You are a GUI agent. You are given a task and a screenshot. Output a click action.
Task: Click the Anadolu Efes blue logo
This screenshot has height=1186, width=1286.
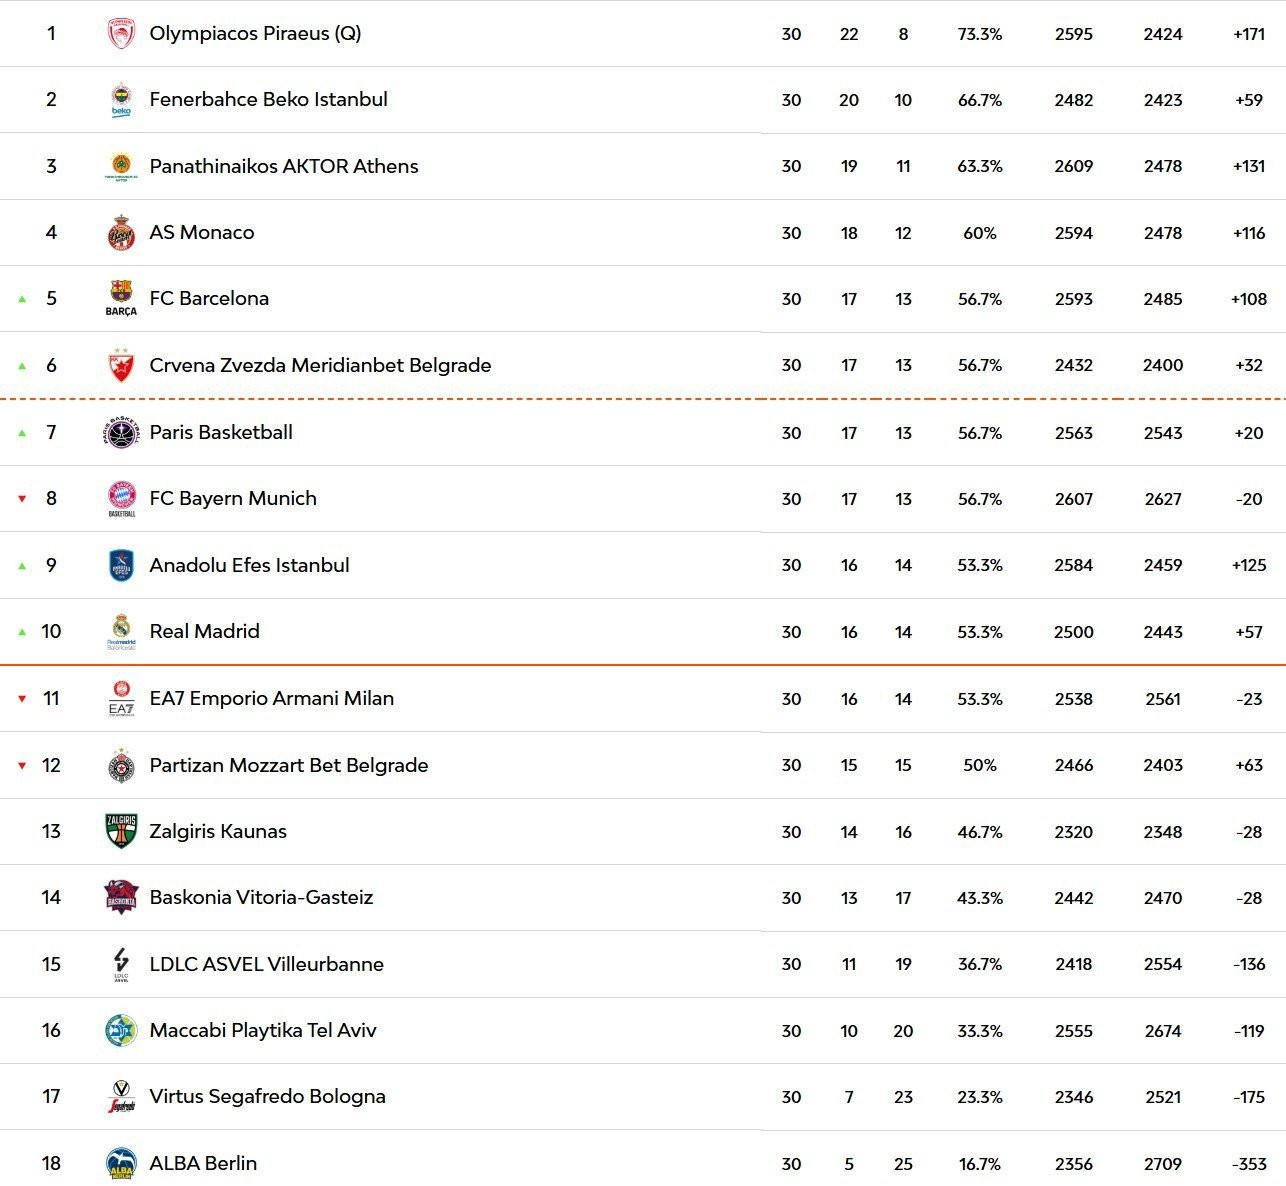point(121,565)
